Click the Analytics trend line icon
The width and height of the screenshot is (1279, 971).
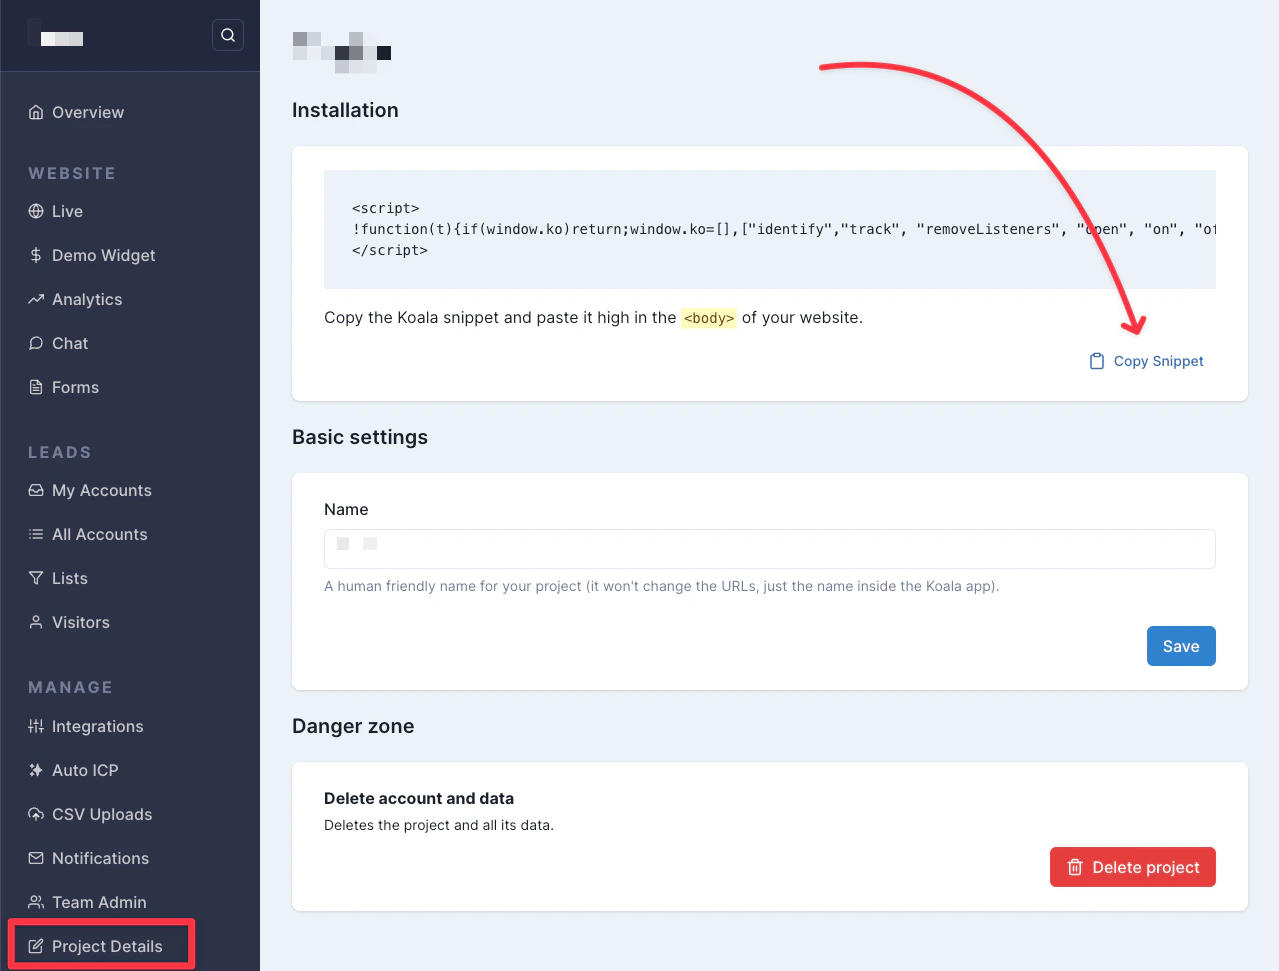click(36, 299)
